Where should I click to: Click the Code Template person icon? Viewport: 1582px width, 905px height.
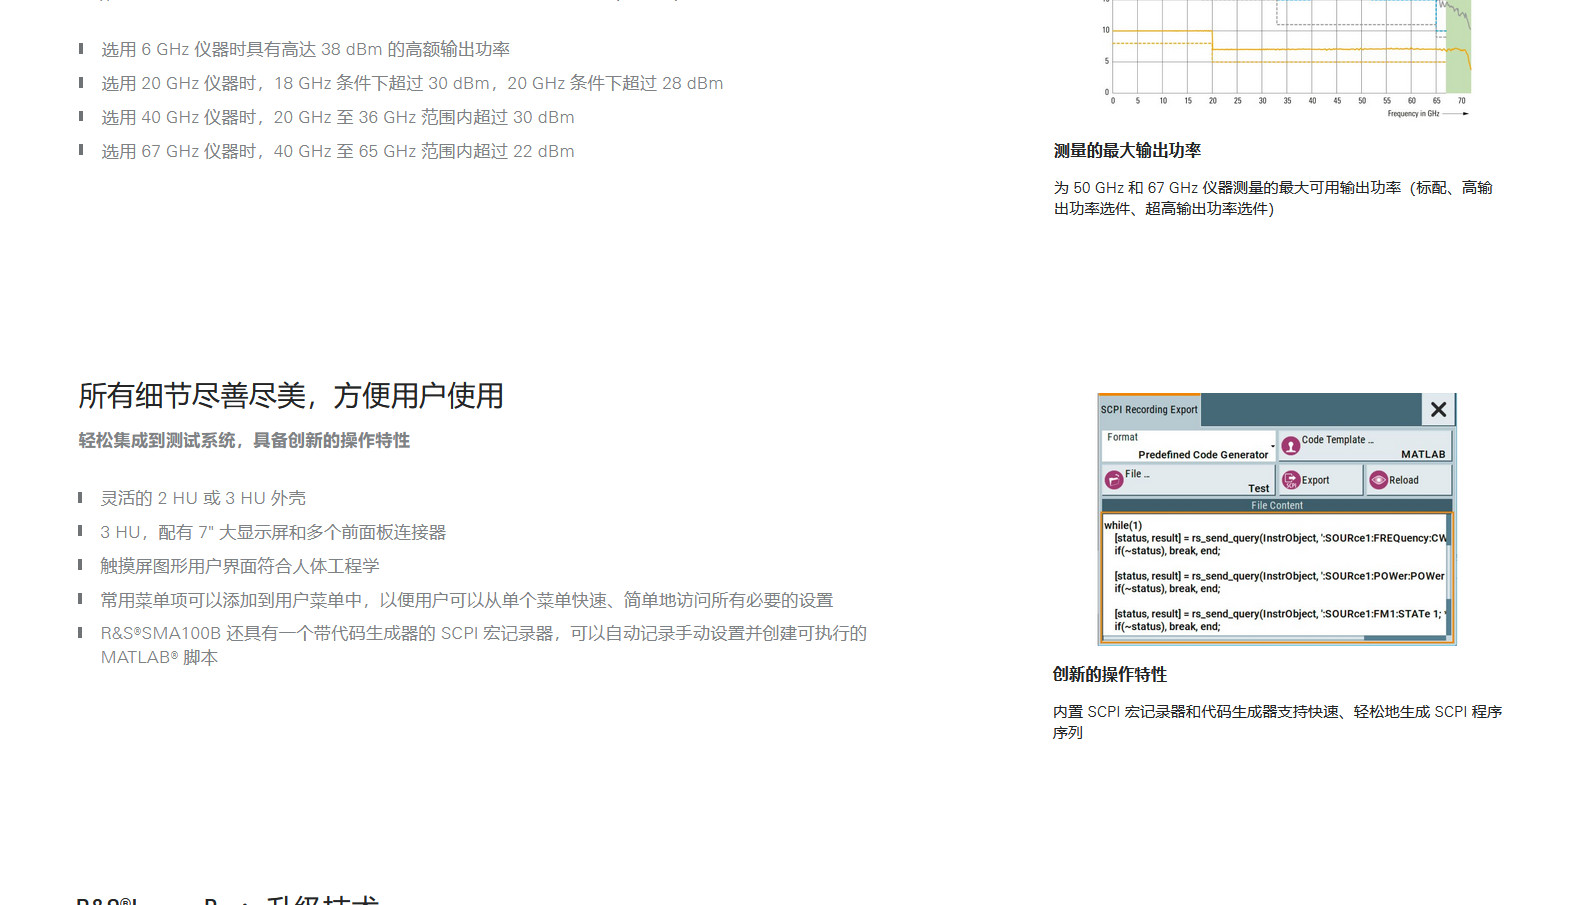click(x=1291, y=446)
